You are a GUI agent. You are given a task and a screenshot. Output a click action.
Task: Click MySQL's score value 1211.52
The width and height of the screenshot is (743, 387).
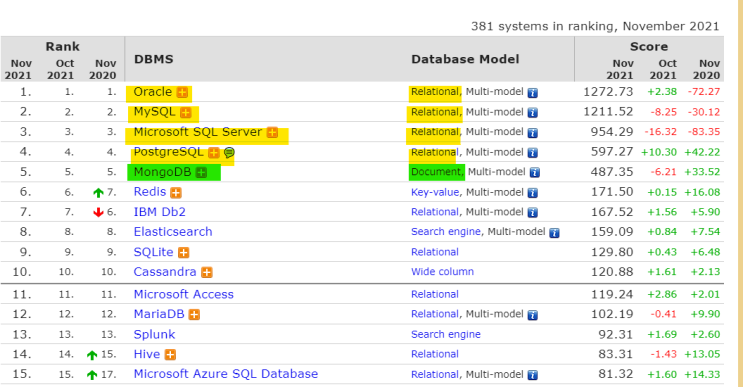point(608,112)
